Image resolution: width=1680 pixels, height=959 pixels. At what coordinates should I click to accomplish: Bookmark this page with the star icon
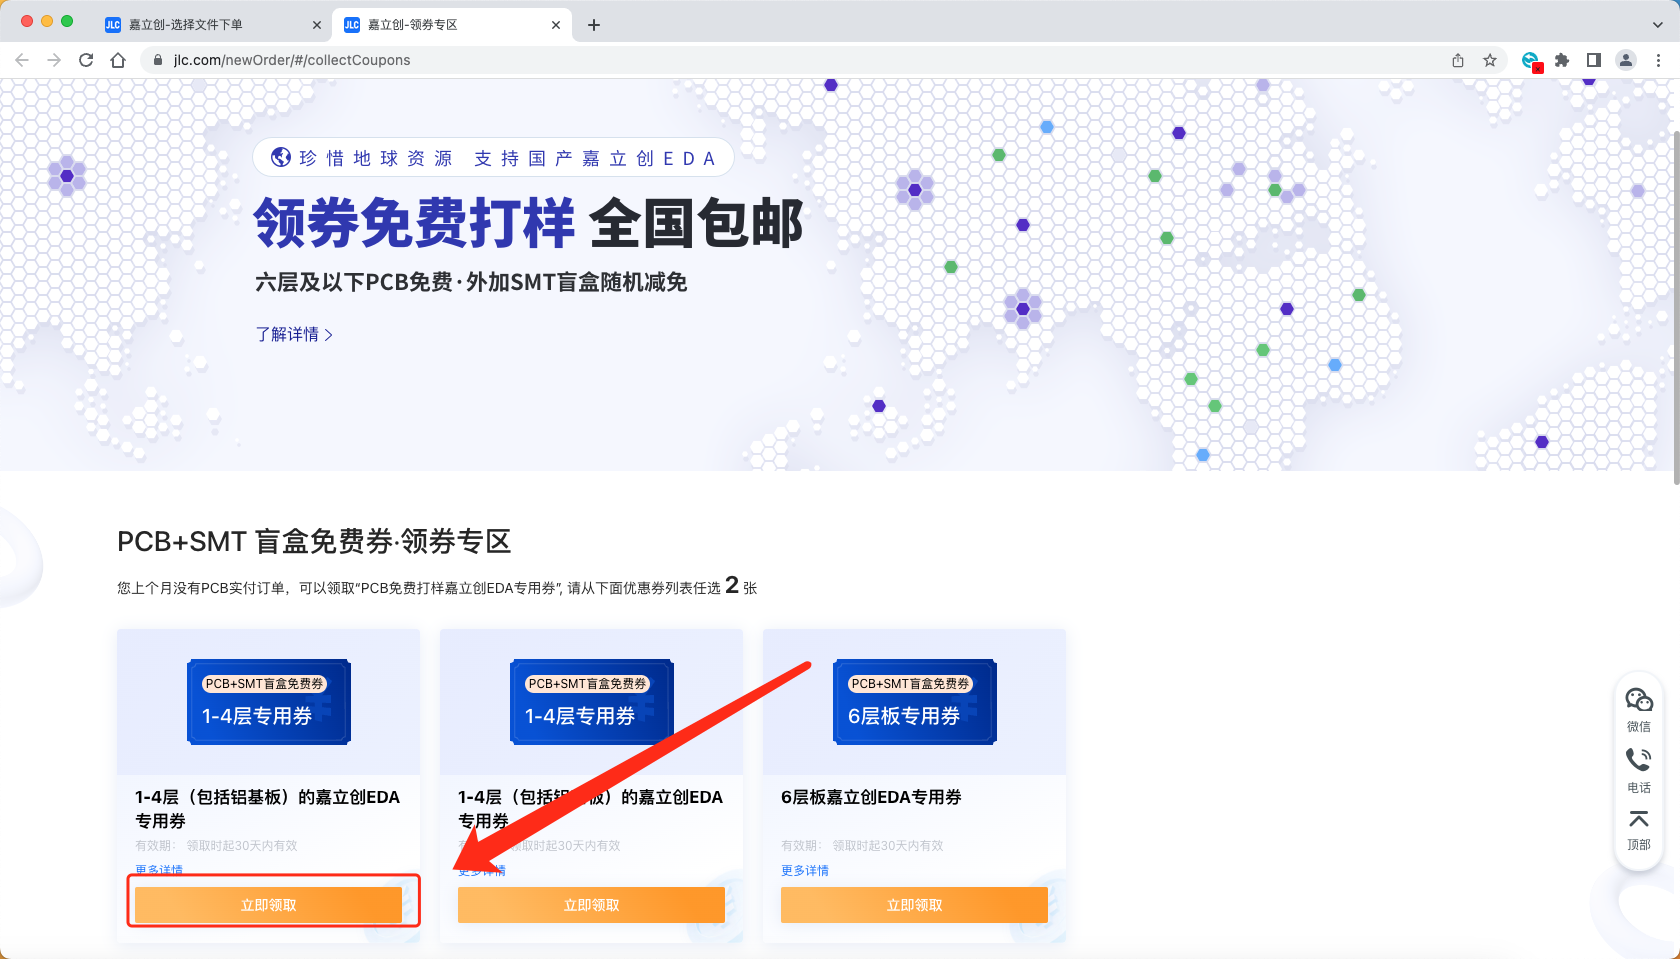pos(1490,60)
